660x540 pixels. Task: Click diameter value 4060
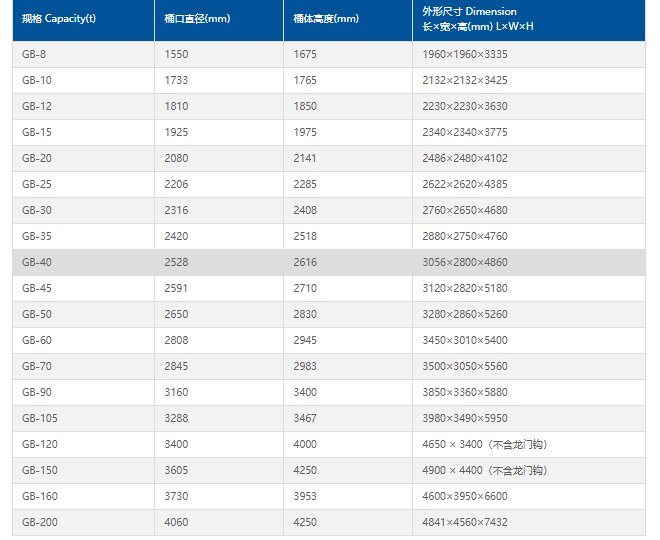pyautogui.click(x=176, y=523)
